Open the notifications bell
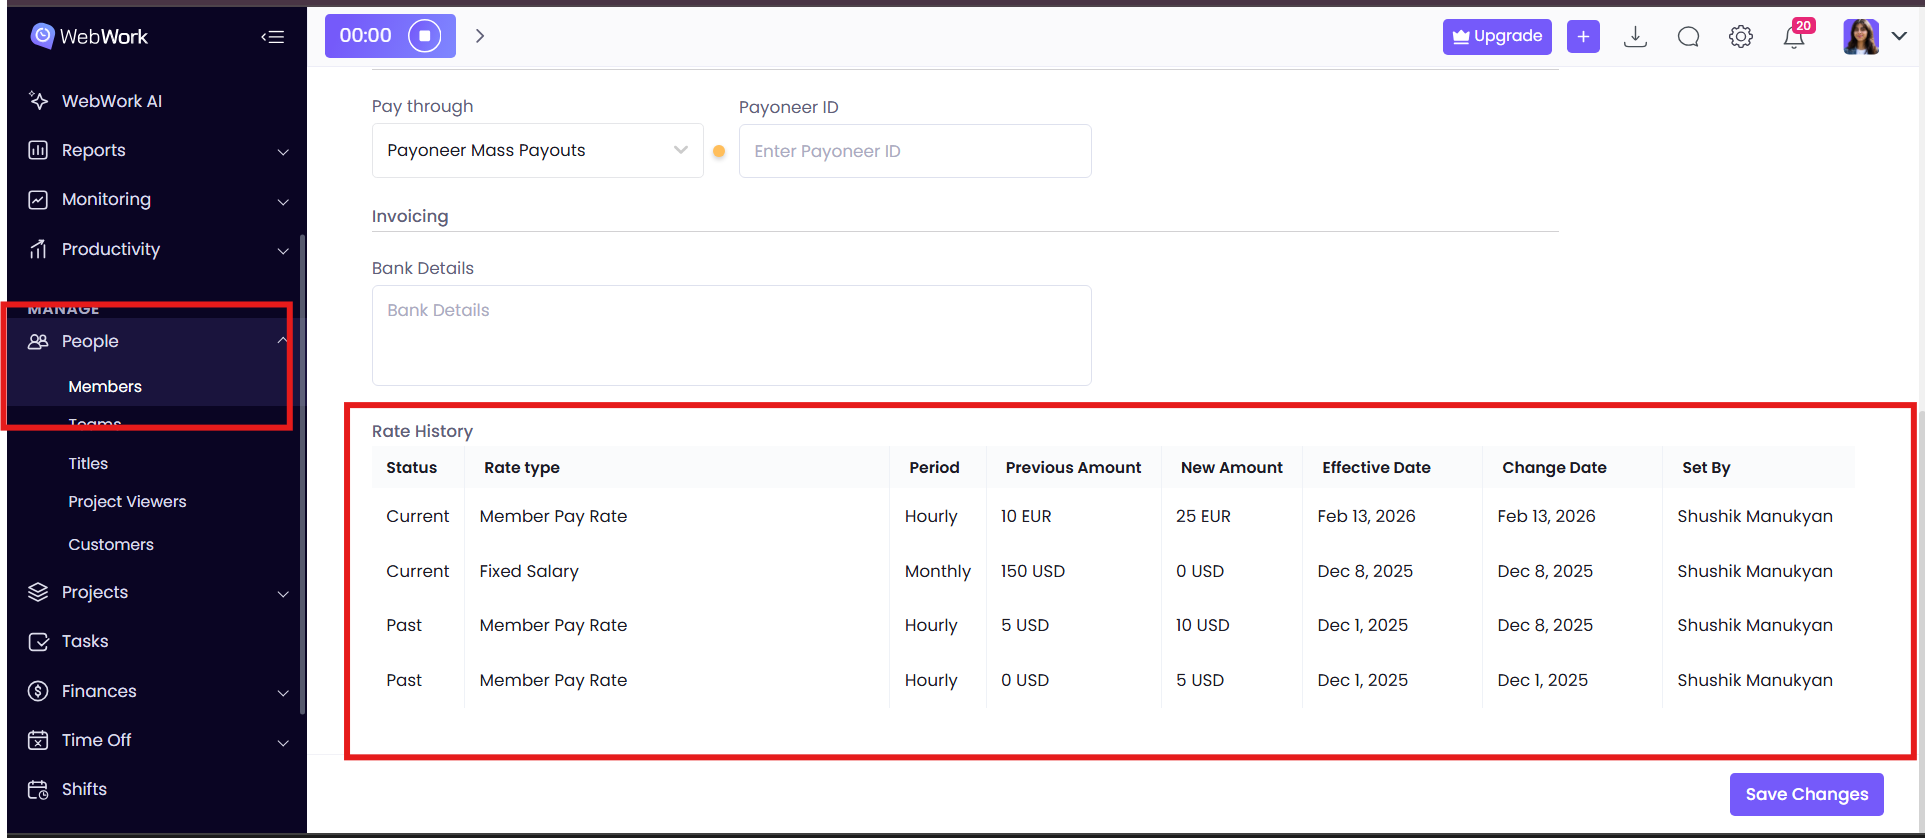 coord(1794,37)
